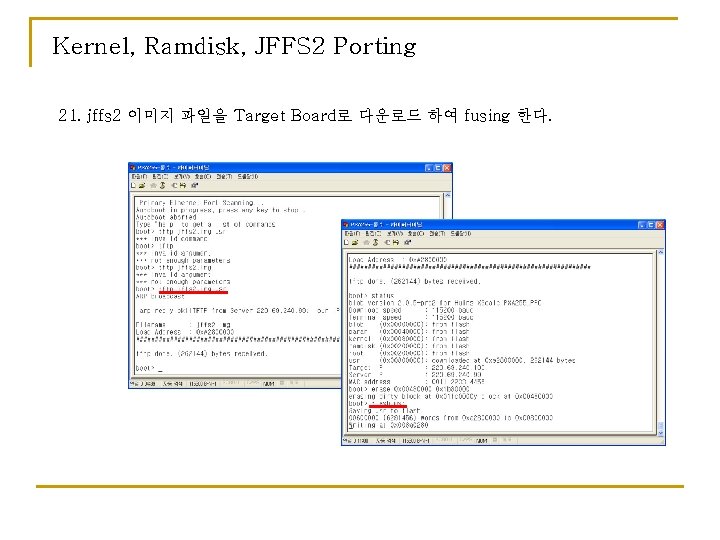The width and height of the screenshot is (720, 540).
Task: Click scroll-down arrow in front window scrollbar
Action: coord(660,433)
